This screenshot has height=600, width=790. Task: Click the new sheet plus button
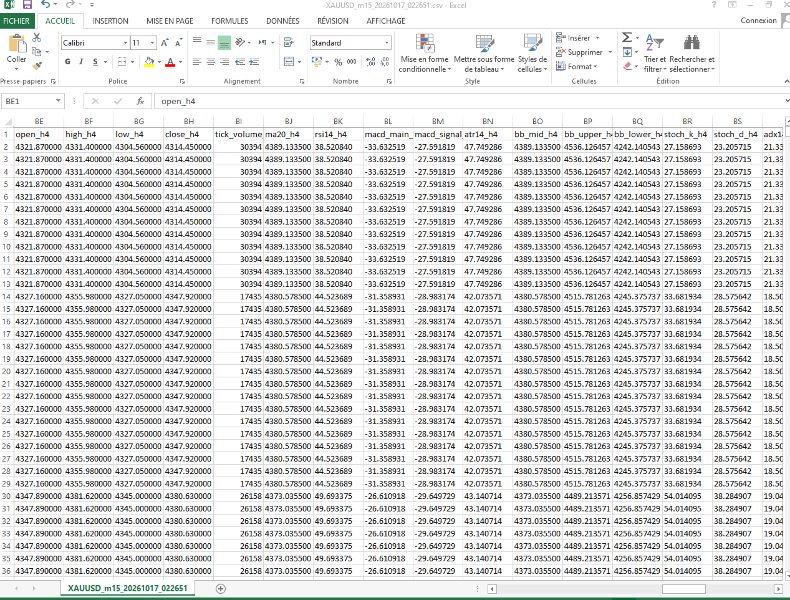tap(220, 588)
